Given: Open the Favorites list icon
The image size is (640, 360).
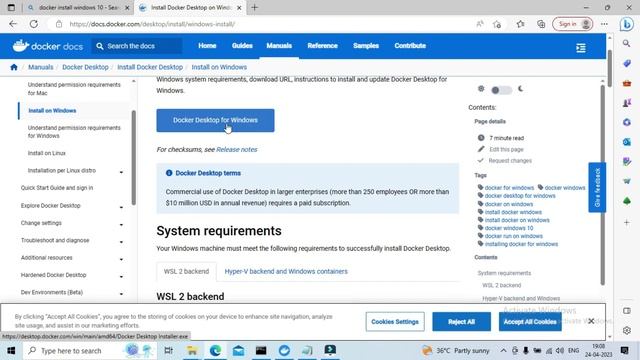Looking at the screenshot, I should point(520,24).
